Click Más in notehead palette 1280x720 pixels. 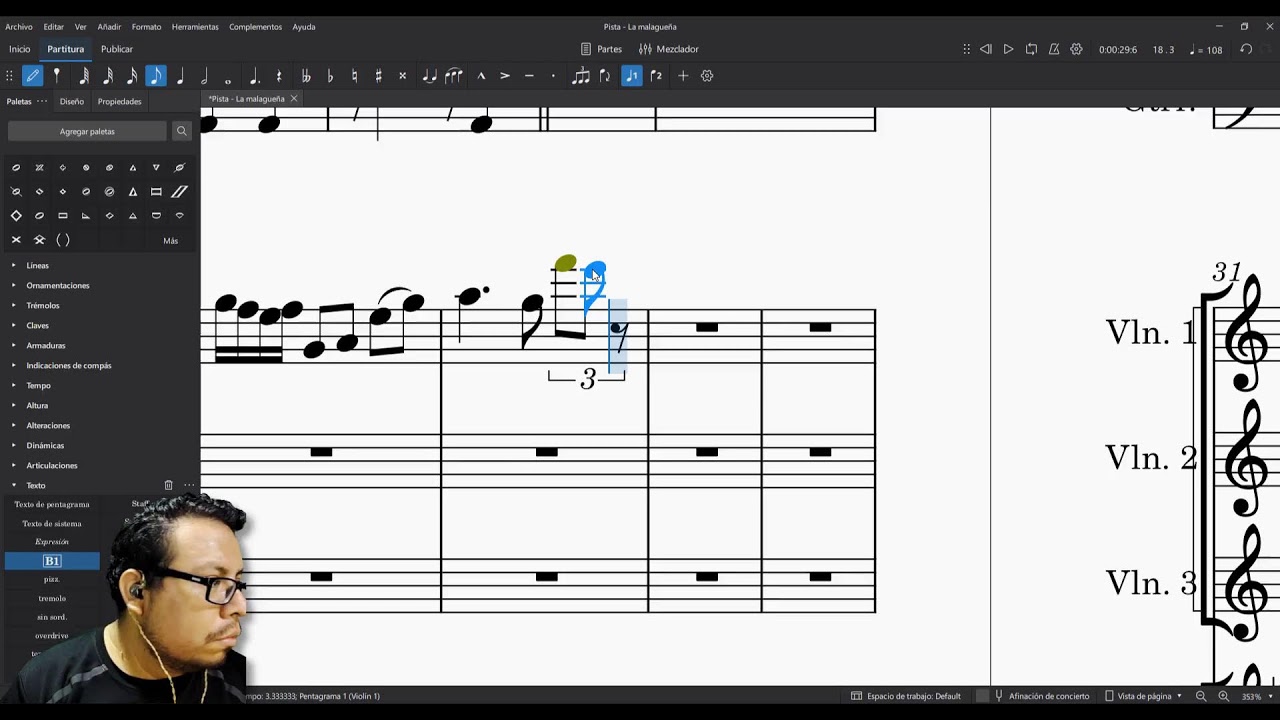pyautogui.click(x=171, y=240)
